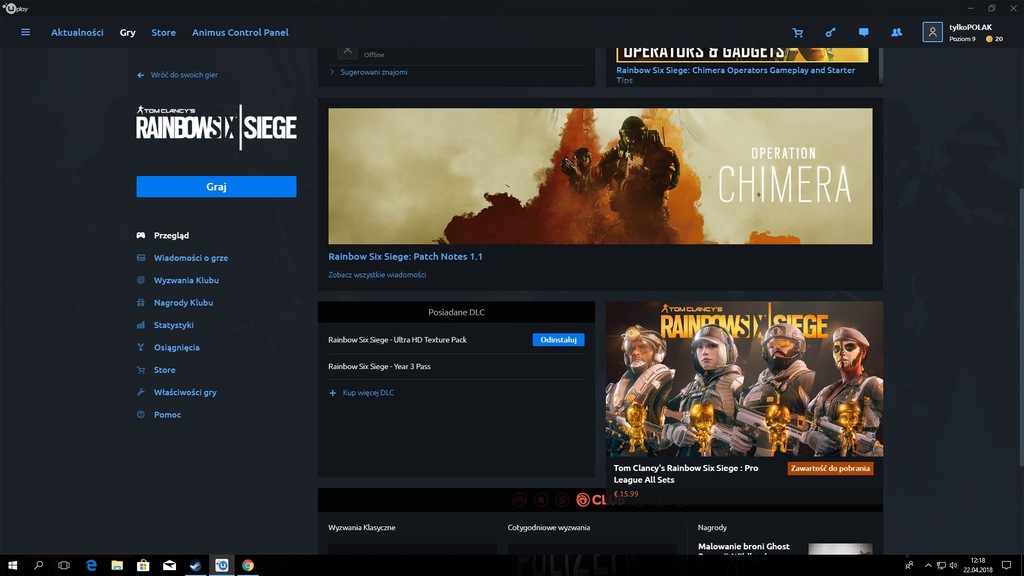Select Przegląd in the sidebar
Image resolution: width=1024 pixels, height=576 pixels.
click(171, 235)
